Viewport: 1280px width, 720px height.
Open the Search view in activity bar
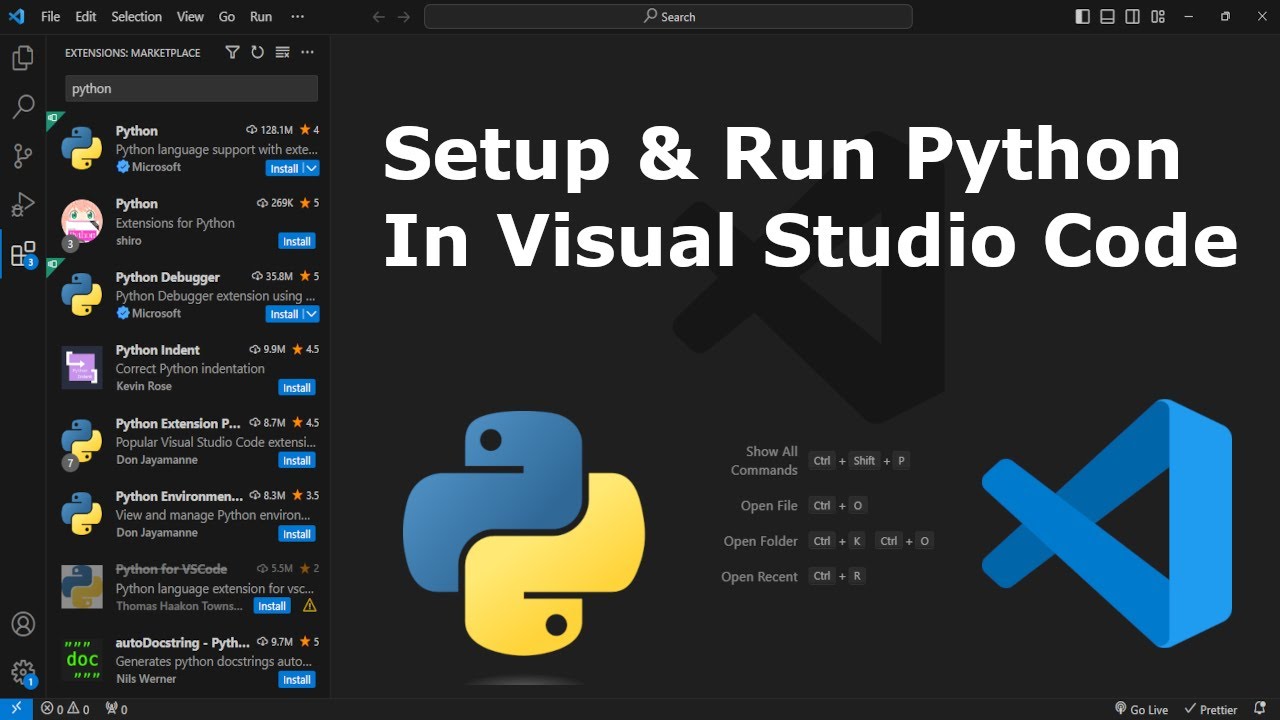(22, 106)
